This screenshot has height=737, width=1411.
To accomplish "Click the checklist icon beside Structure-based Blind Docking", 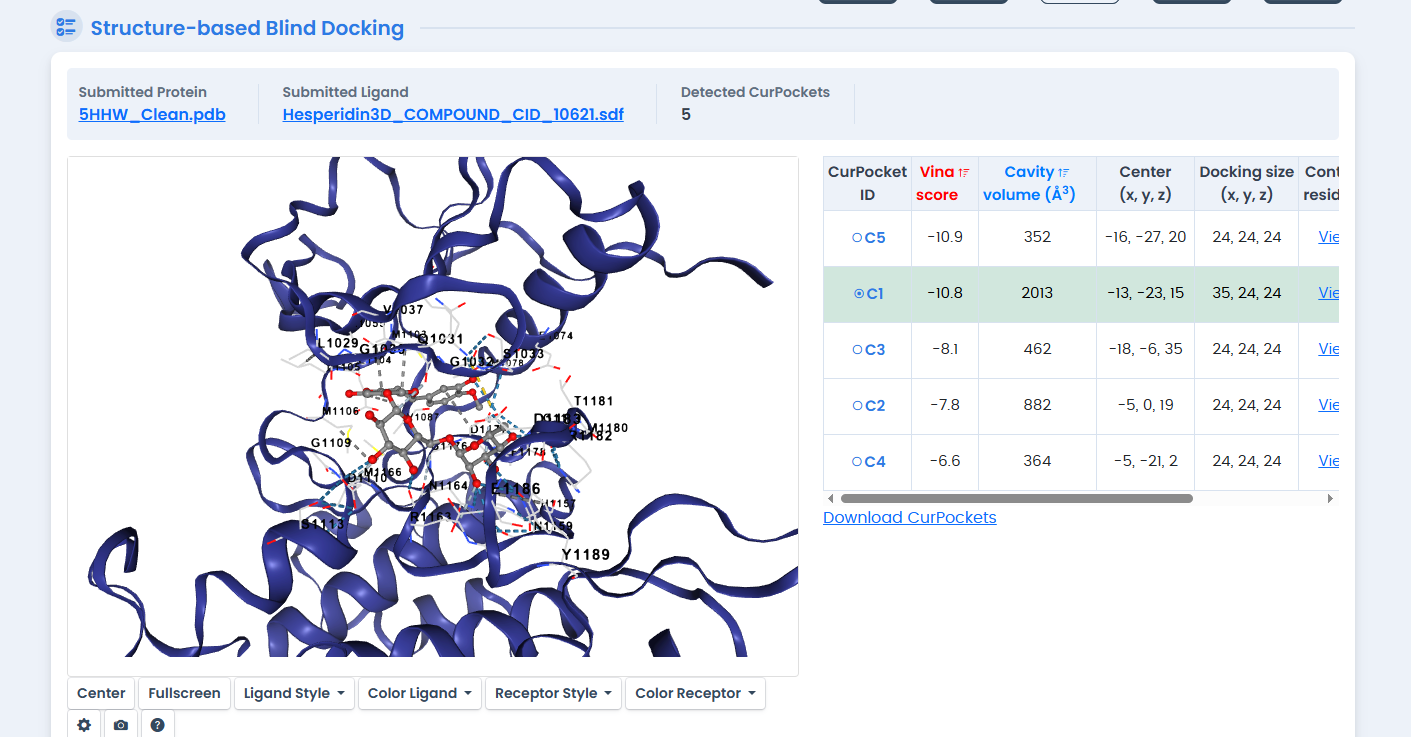I will tap(66, 27).
